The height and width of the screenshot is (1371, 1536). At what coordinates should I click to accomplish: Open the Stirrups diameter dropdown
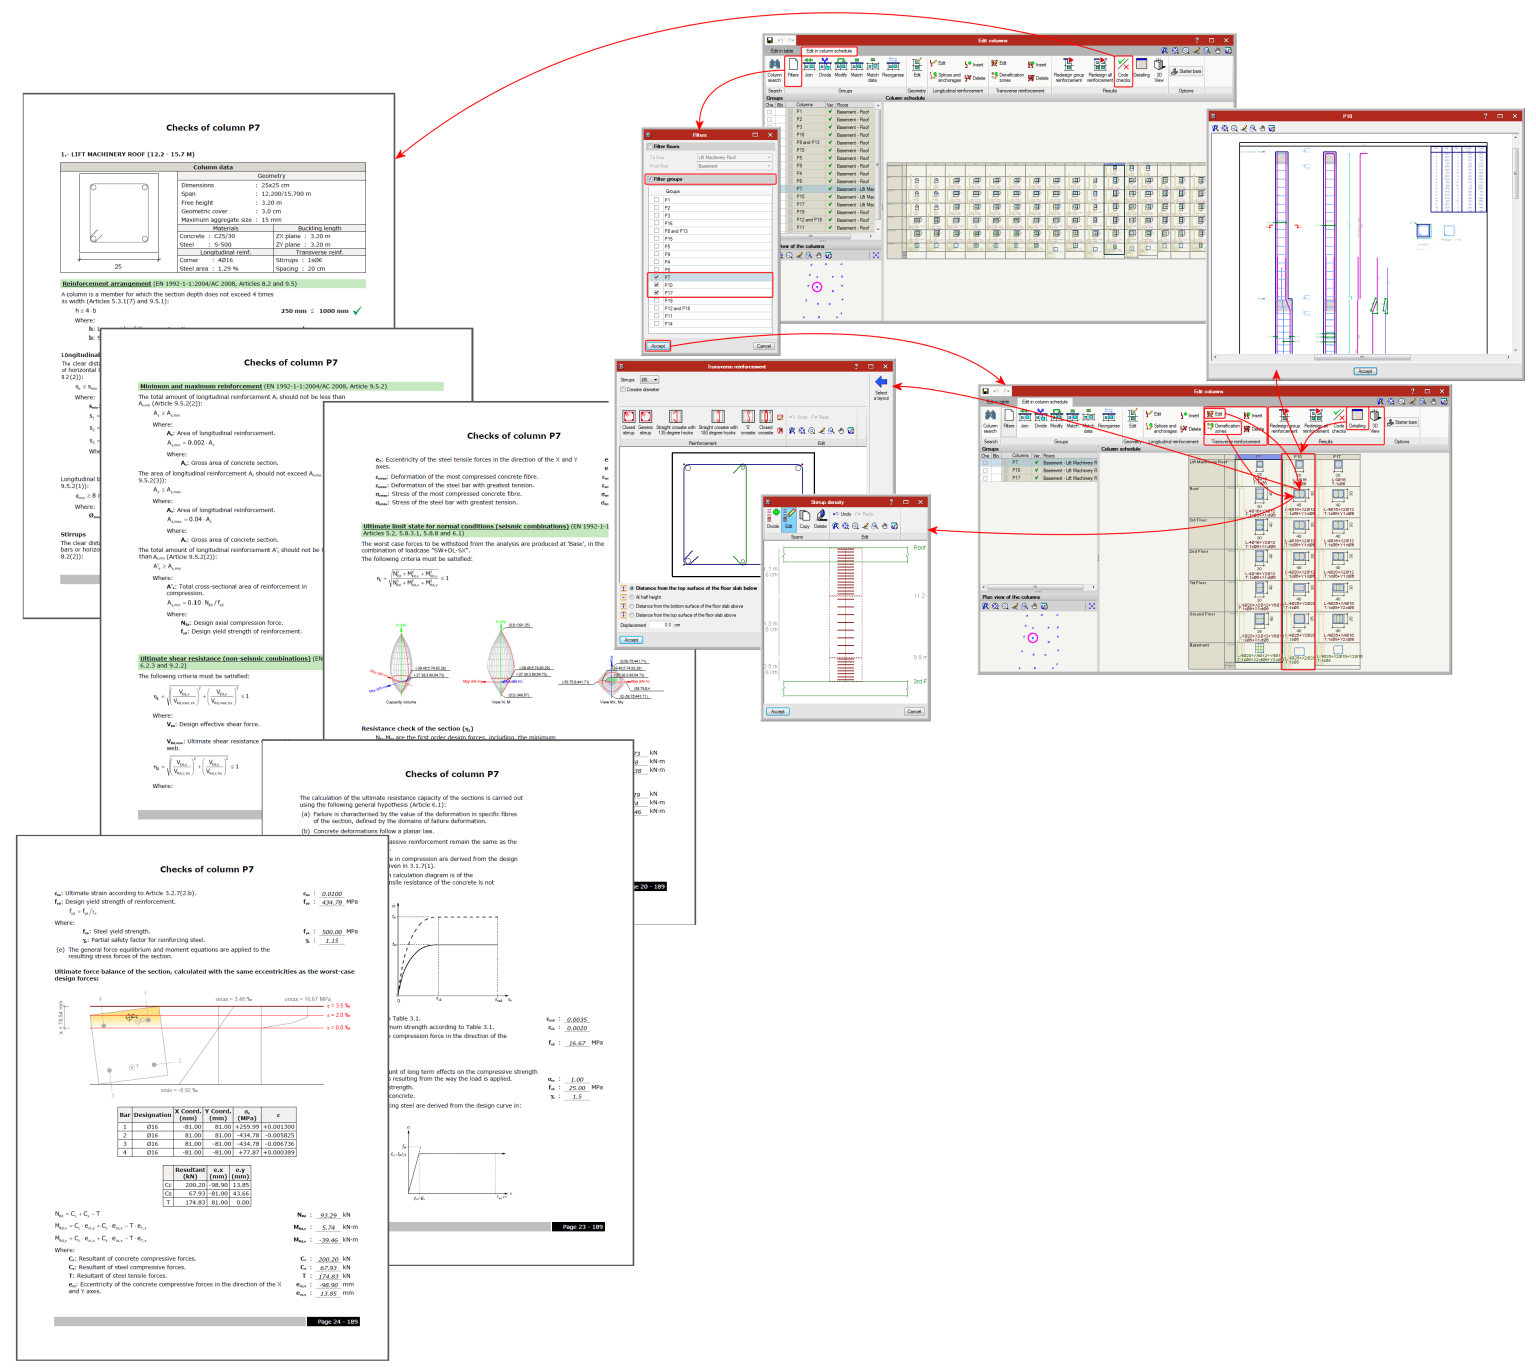[x=649, y=380]
